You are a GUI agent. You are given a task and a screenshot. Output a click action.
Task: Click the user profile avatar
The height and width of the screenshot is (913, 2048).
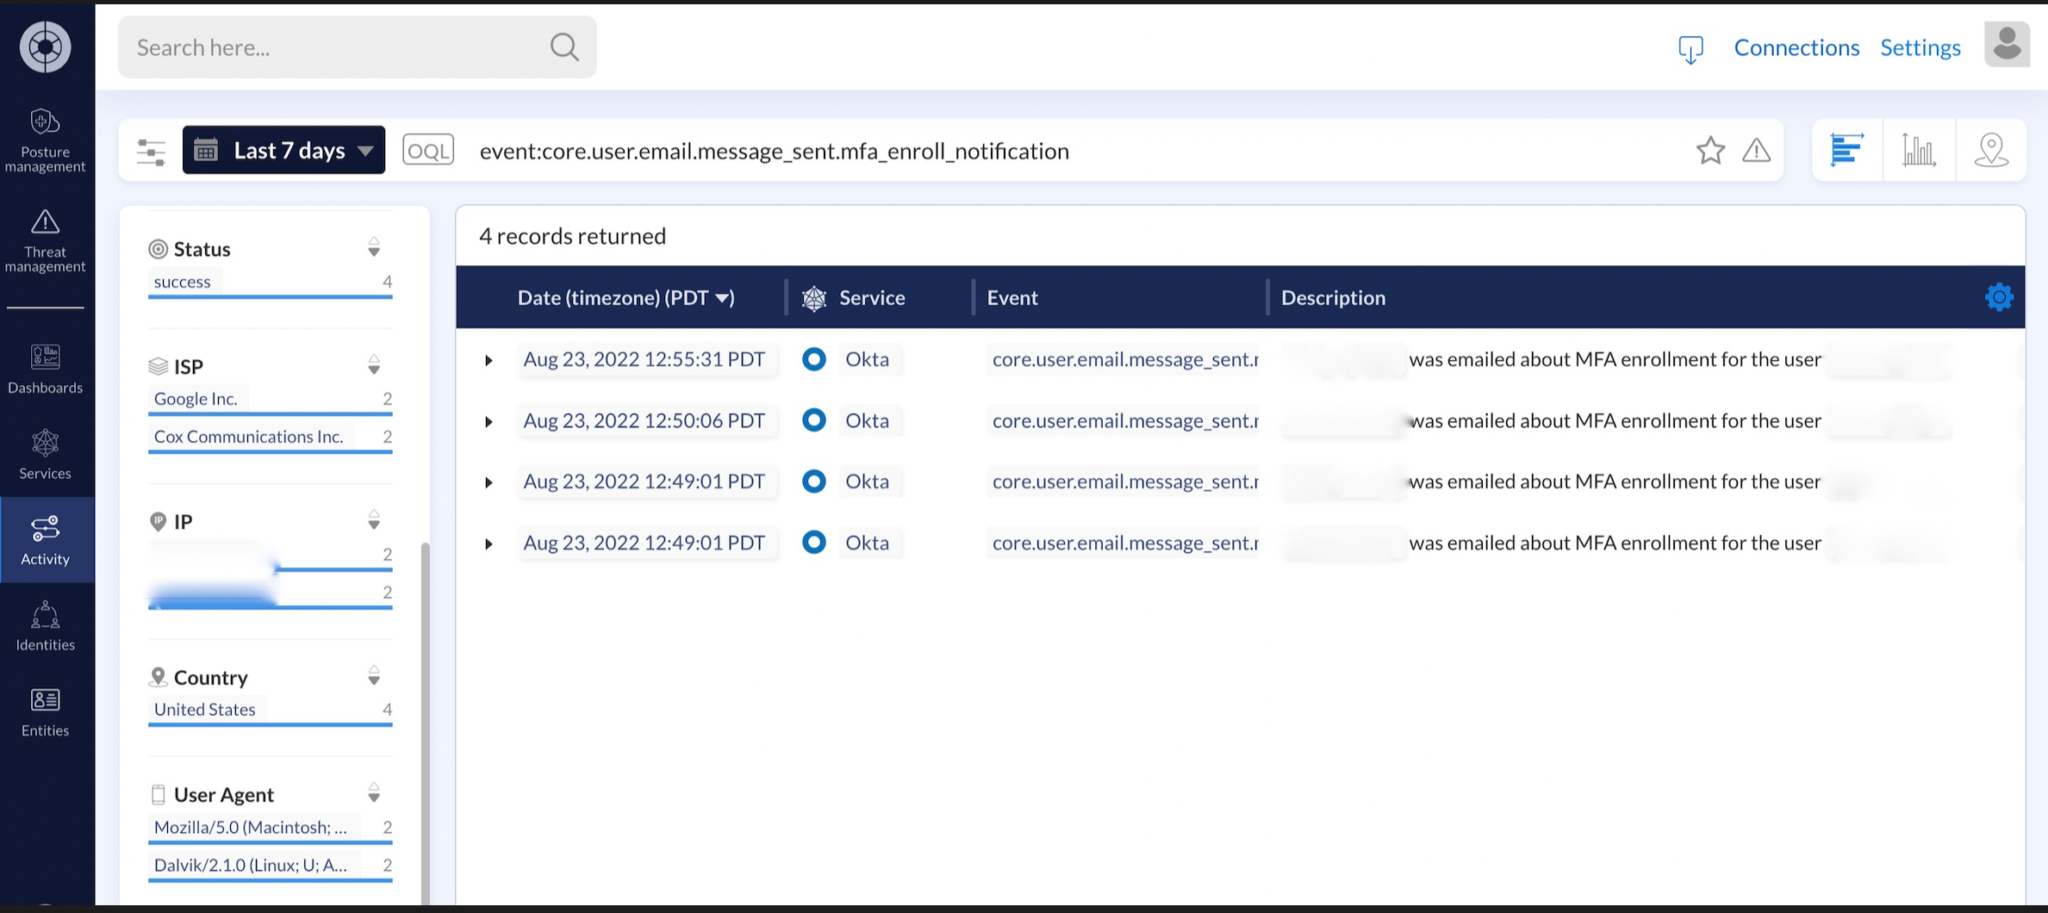(x=2006, y=45)
